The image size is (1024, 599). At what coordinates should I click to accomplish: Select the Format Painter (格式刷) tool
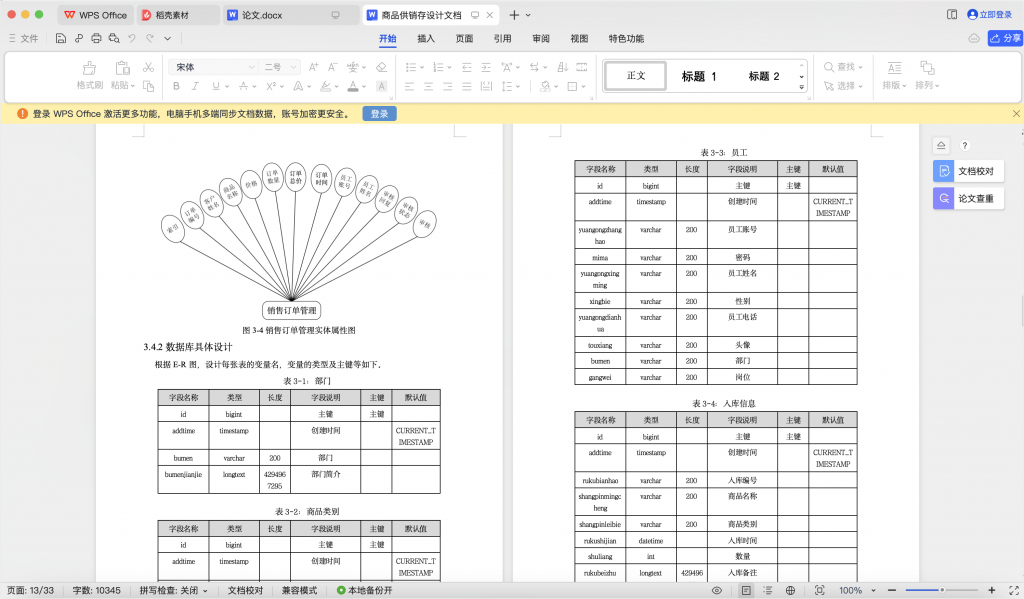click(x=88, y=74)
